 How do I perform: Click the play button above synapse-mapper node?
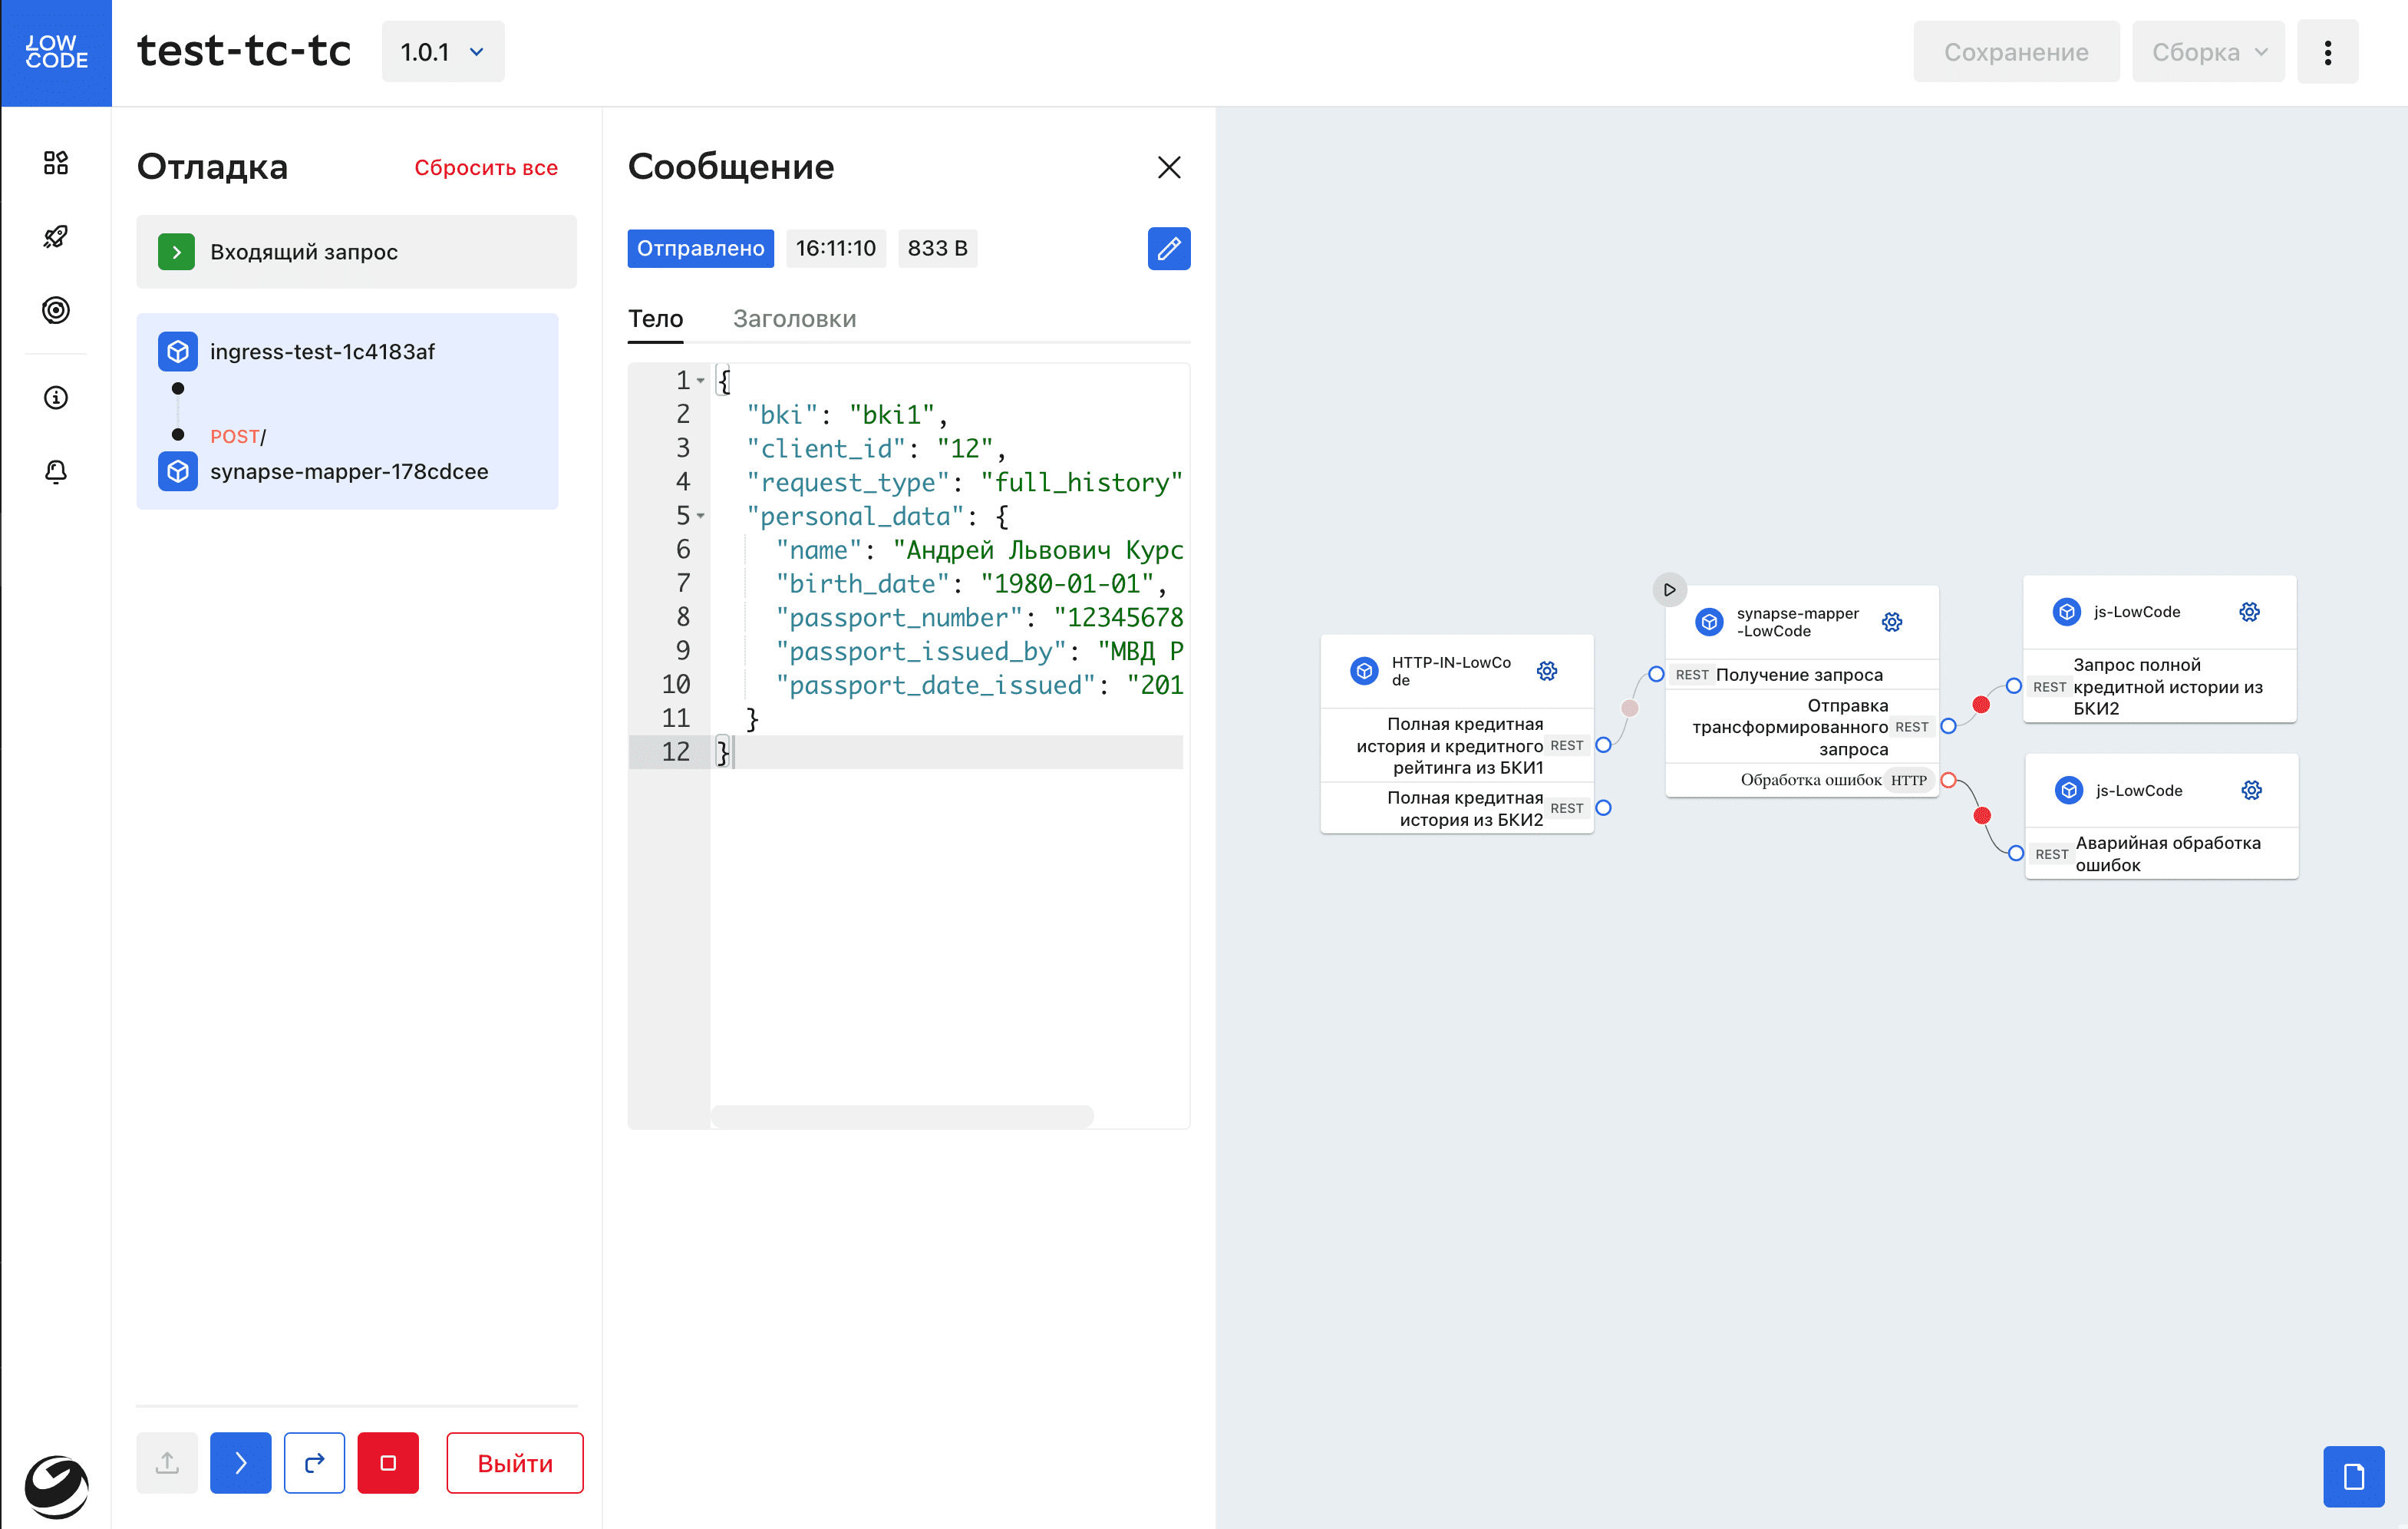(1669, 590)
